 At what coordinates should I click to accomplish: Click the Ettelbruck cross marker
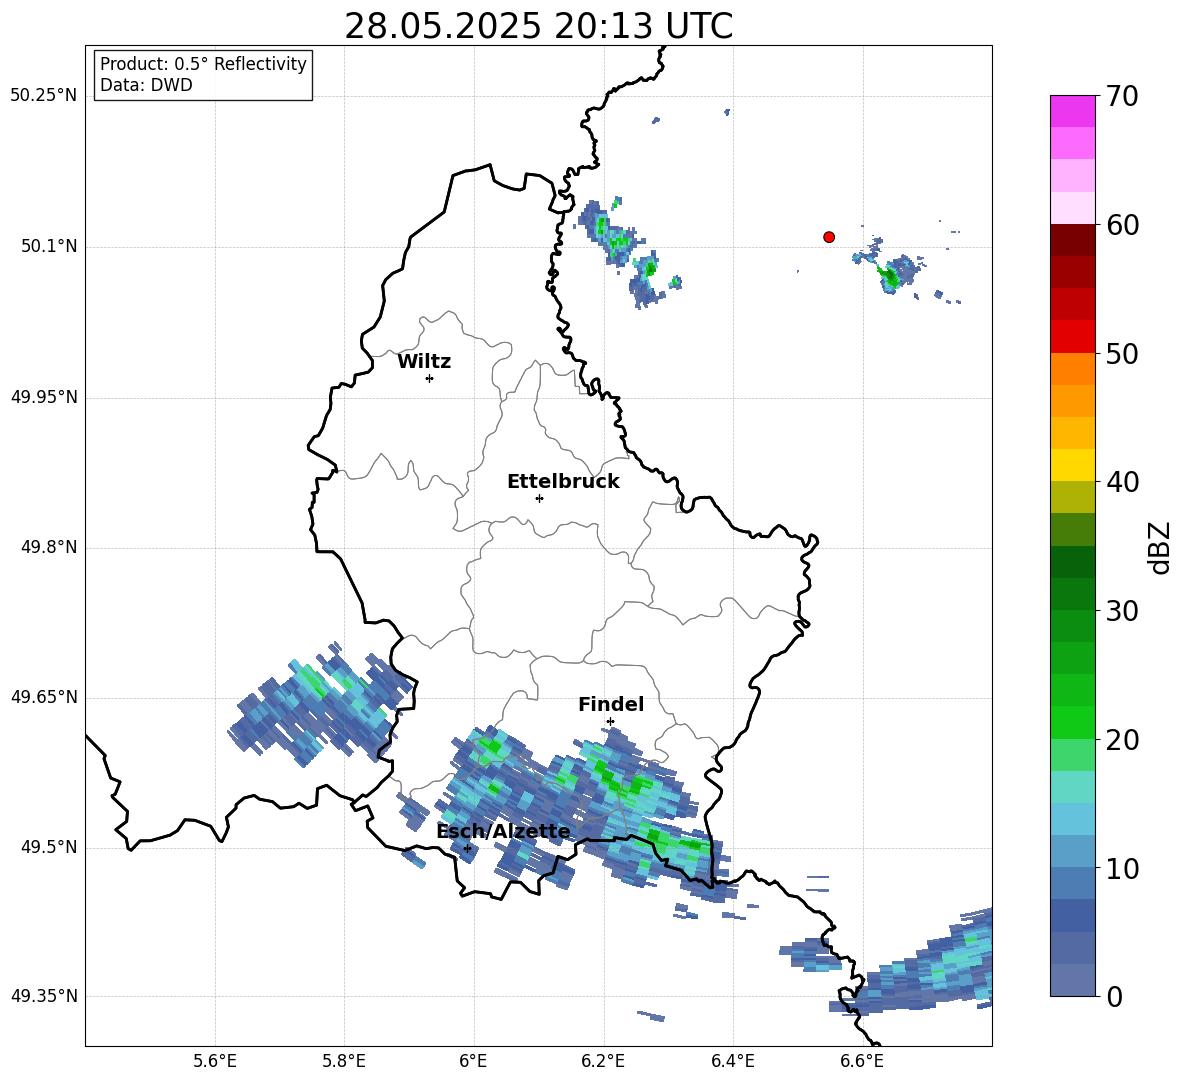[539, 498]
